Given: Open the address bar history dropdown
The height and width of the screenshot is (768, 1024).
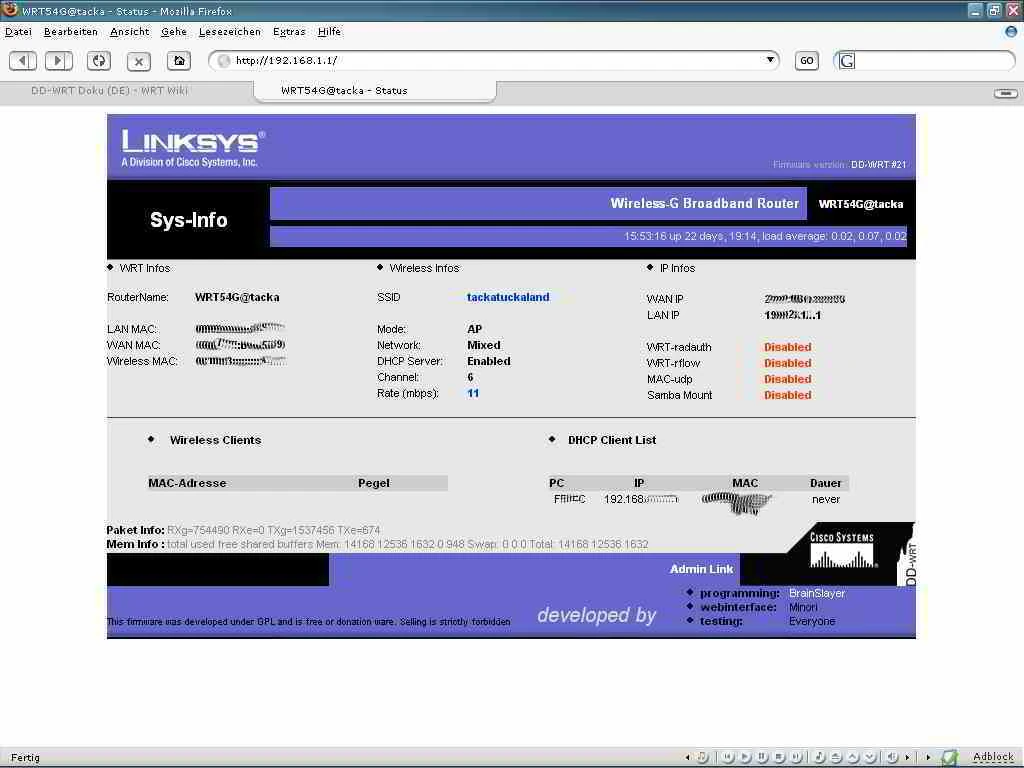Looking at the screenshot, I should 770,60.
